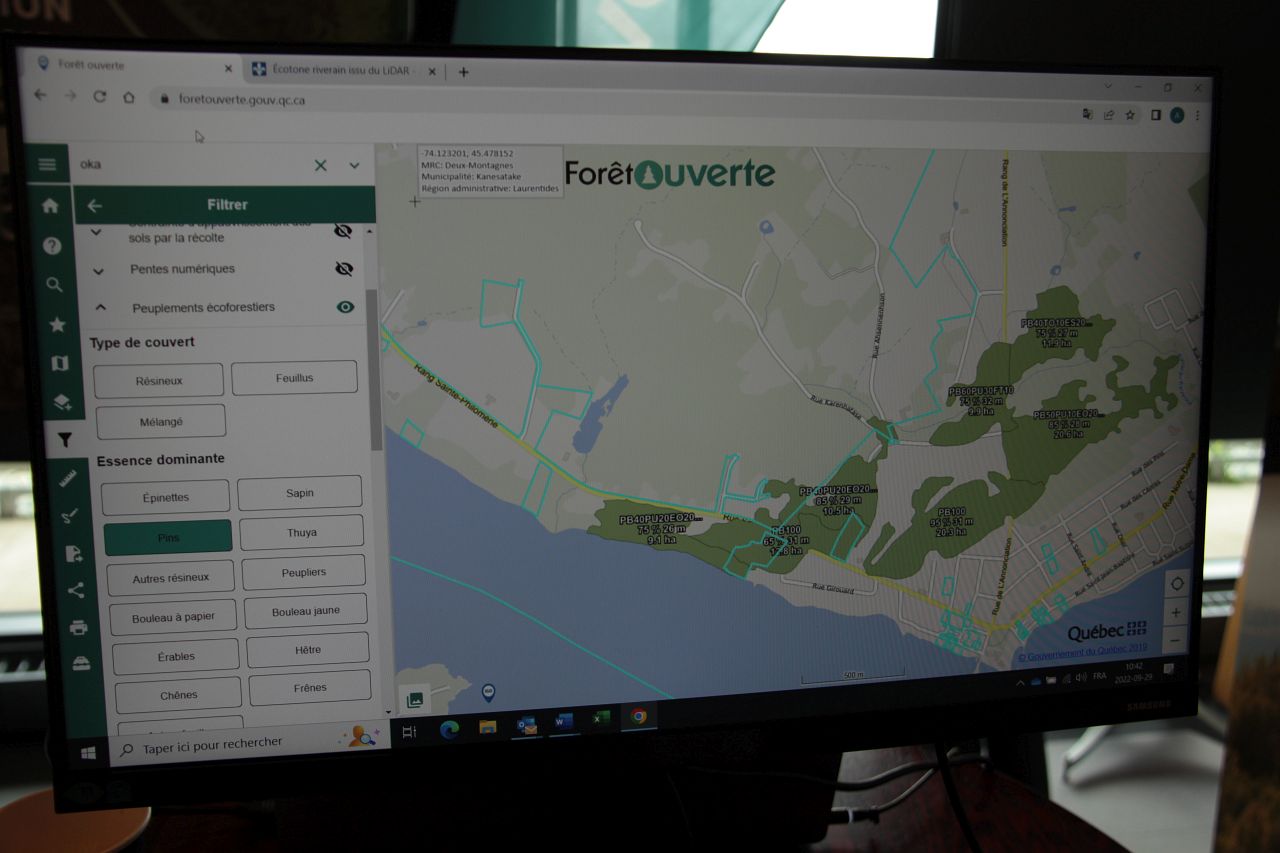
Task: Select the Autres résineux species button
Action: [x=171, y=578]
